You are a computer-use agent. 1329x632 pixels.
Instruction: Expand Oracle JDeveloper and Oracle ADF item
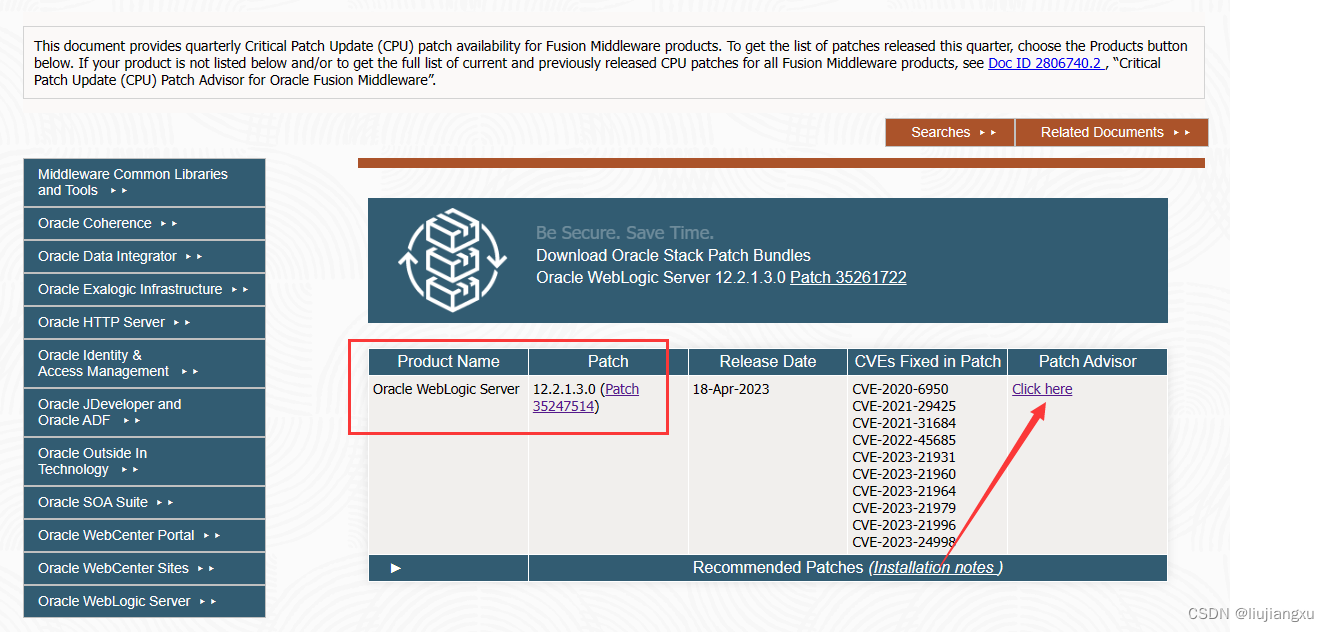[144, 412]
